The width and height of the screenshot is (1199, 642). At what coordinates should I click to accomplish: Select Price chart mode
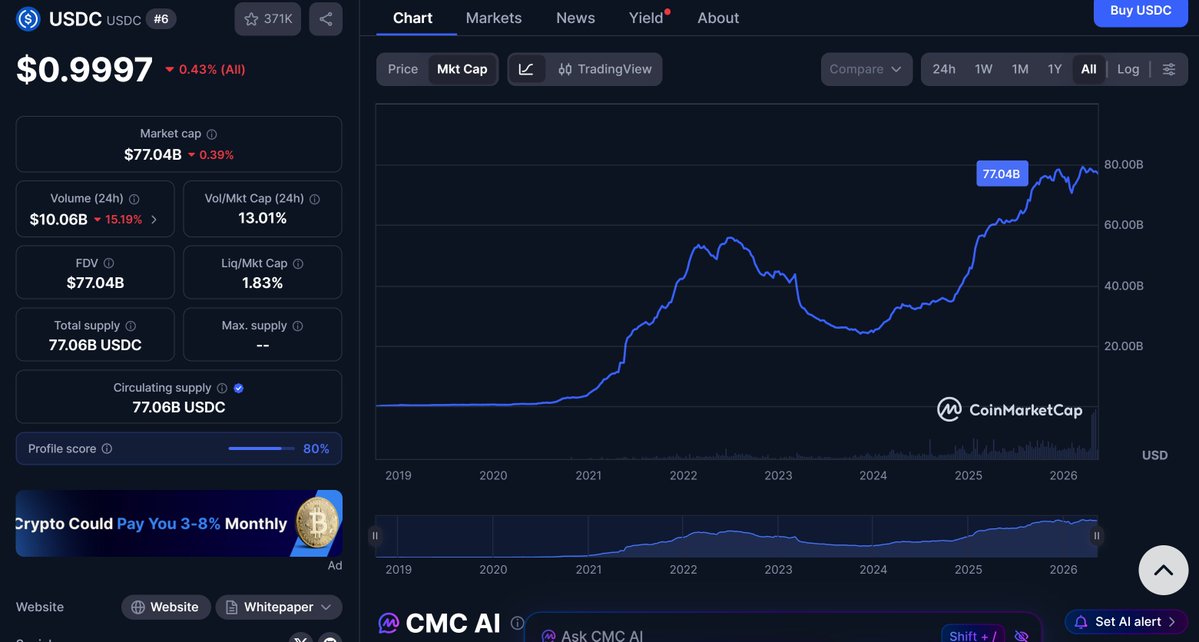pos(403,69)
